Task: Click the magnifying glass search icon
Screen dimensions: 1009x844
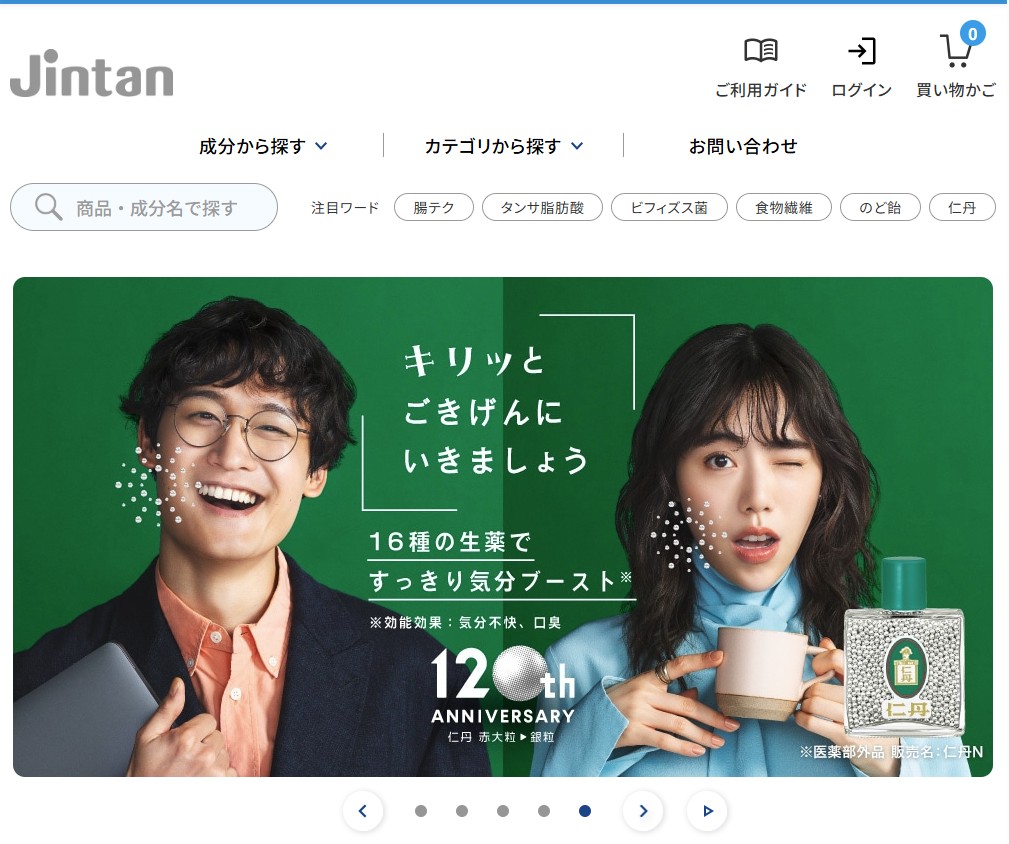Action: (x=48, y=207)
